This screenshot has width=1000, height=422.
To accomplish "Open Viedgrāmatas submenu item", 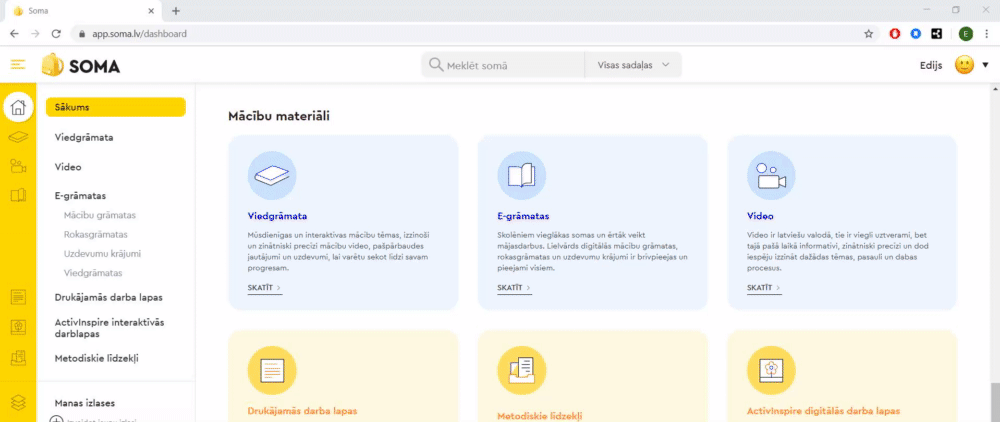I will point(93,273).
